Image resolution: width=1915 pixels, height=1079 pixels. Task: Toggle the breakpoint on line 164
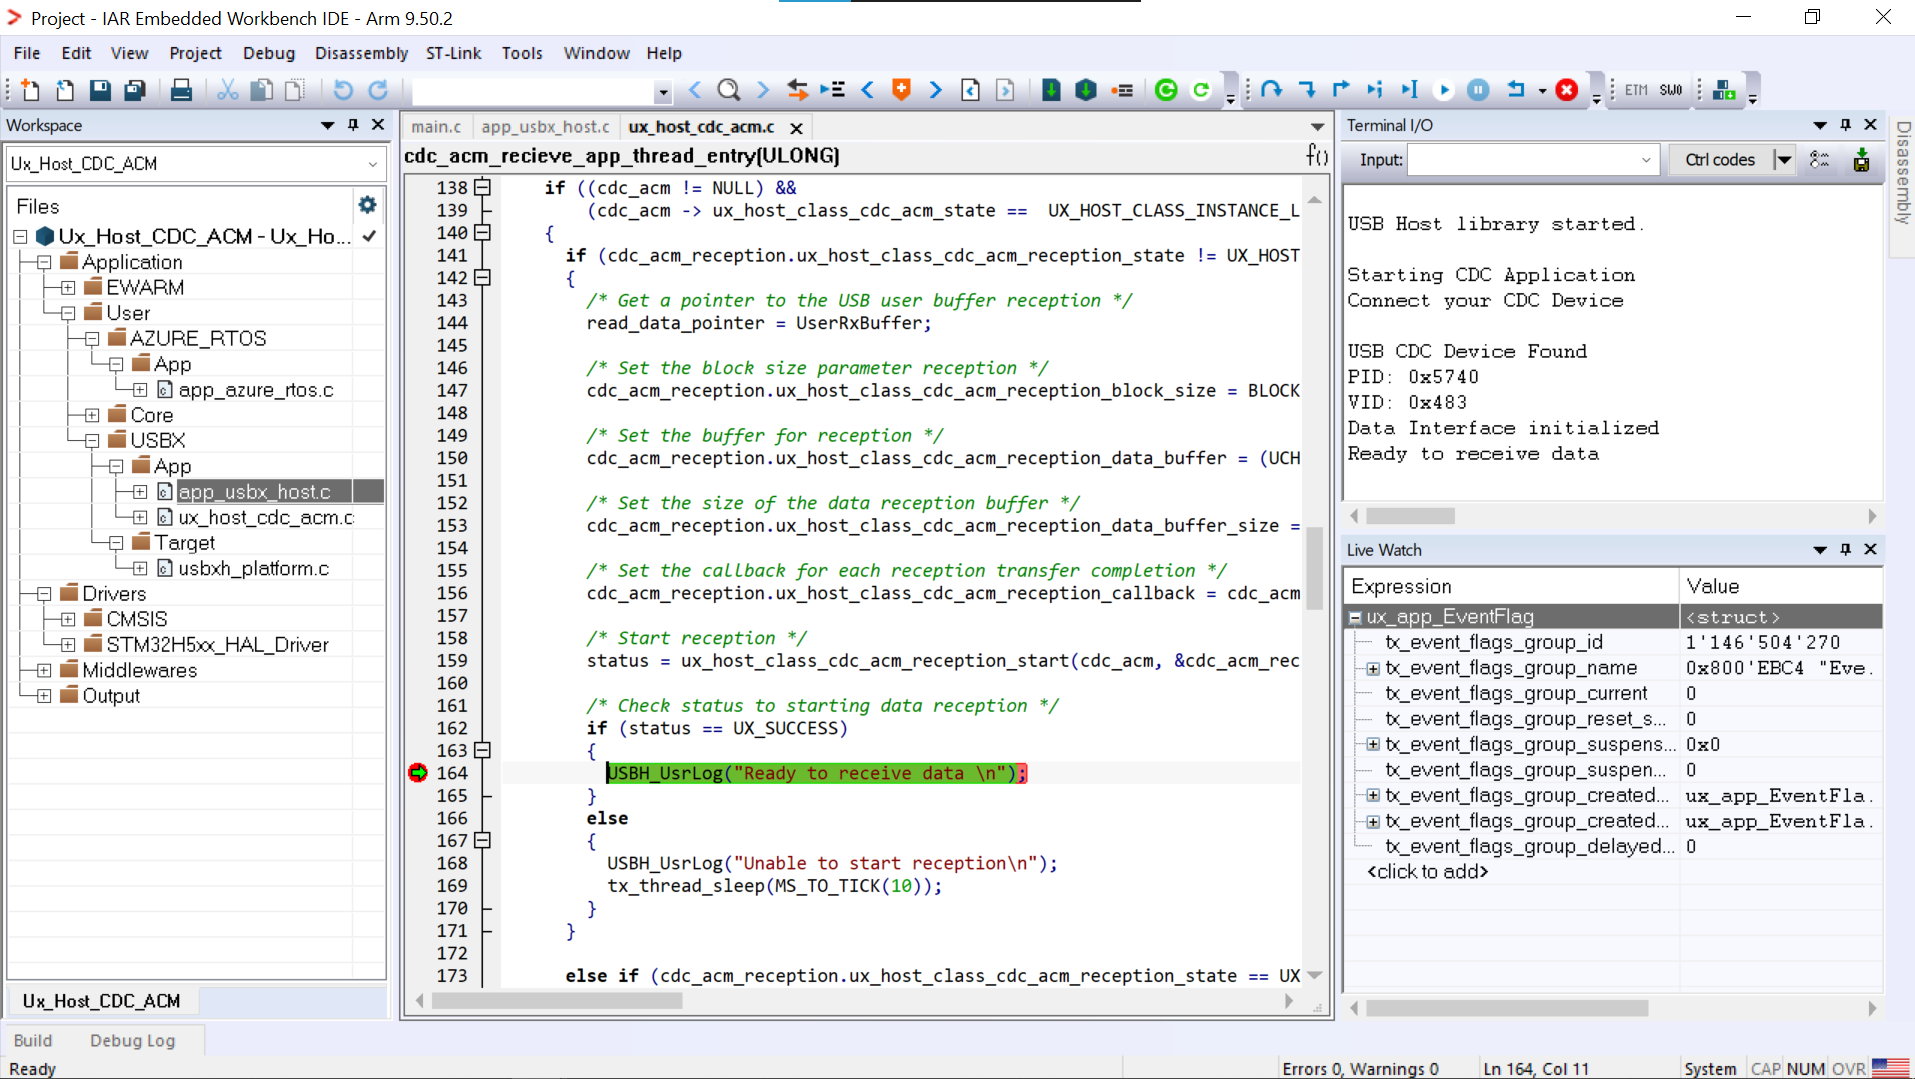pyautogui.click(x=418, y=773)
